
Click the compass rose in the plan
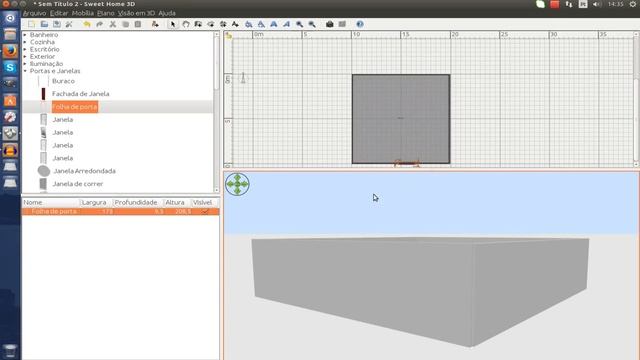tap(243, 78)
